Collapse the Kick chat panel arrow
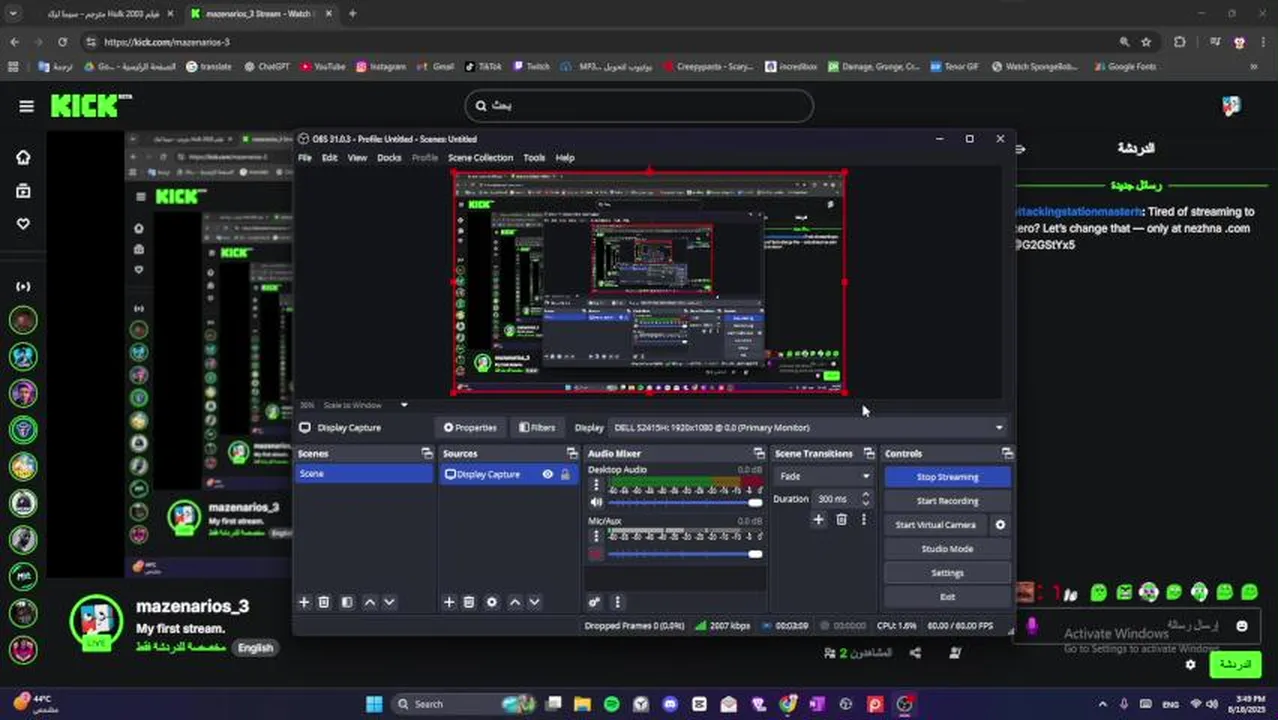The width and height of the screenshot is (1278, 720). tap(1020, 149)
